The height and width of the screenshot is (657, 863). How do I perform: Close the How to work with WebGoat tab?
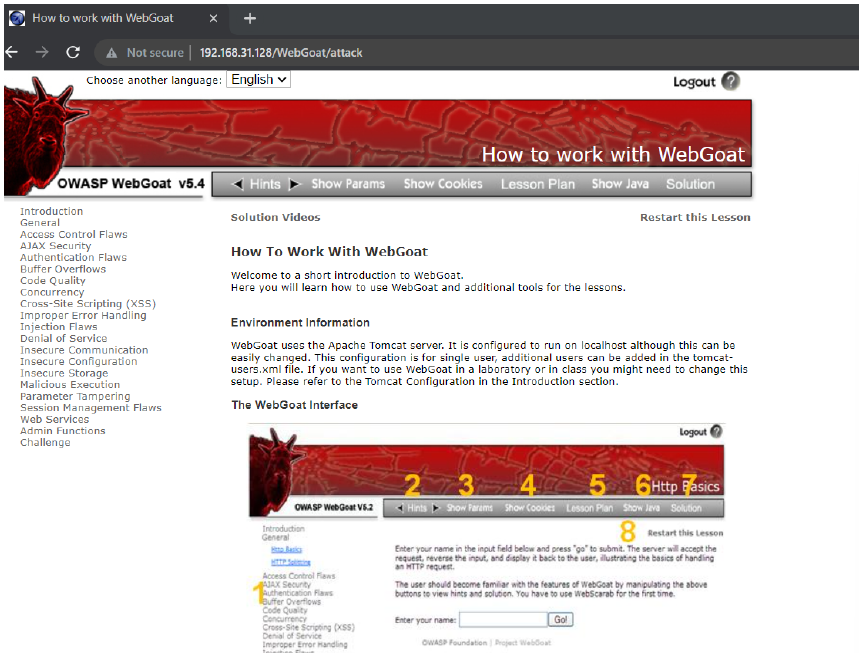pos(214,19)
